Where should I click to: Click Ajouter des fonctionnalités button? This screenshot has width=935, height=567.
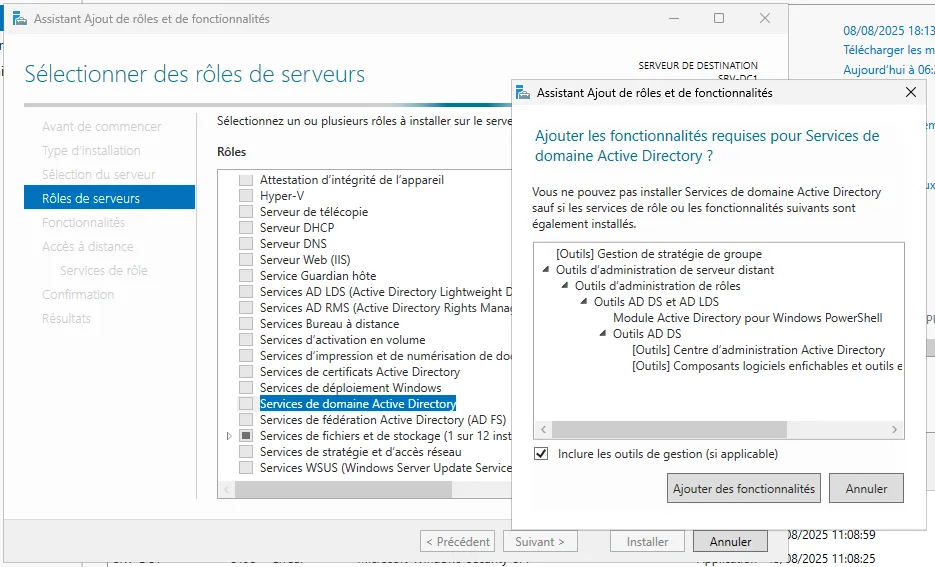click(744, 489)
